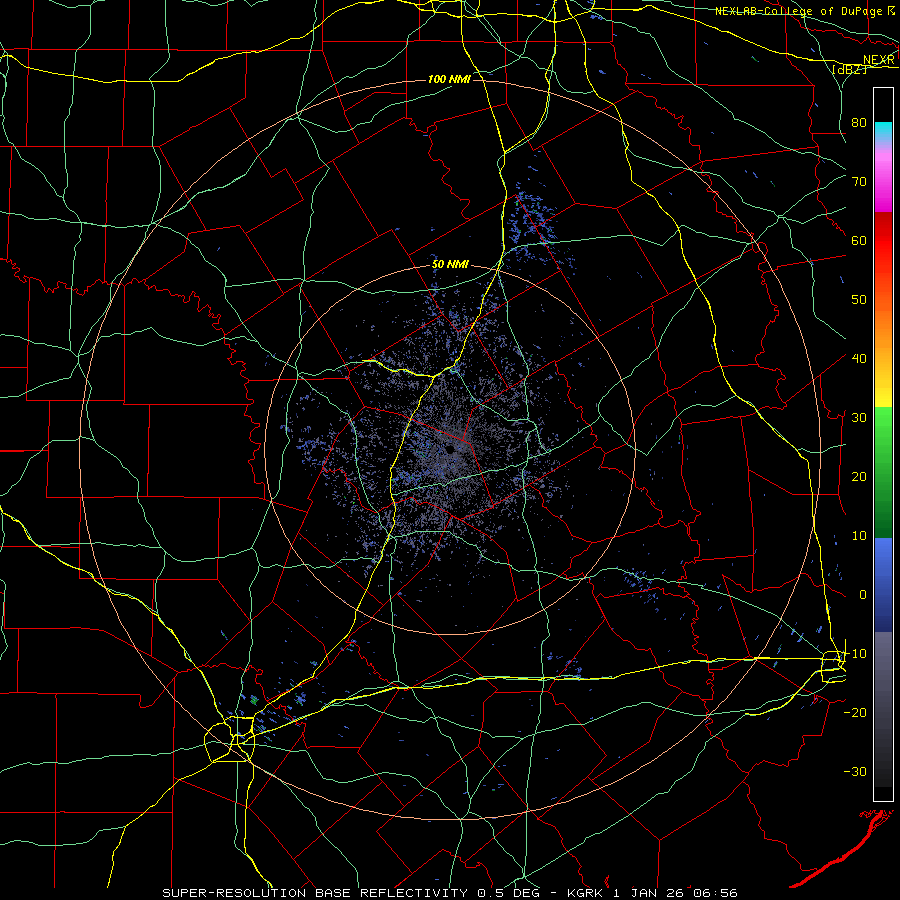Screen dimensions: 900x900
Task: Click the NEXR label near the top right
Action: pyautogui.click(x=878, y=60)
